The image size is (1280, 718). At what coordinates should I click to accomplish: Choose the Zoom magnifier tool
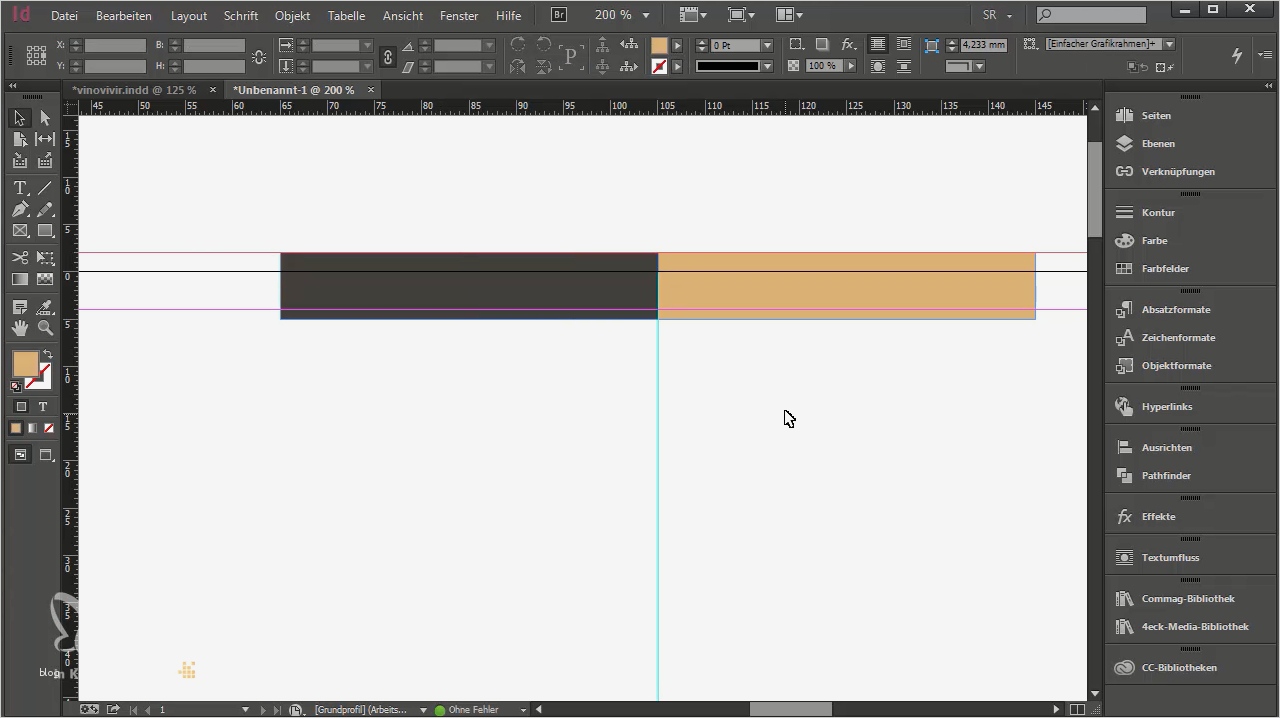click(45, 328)
